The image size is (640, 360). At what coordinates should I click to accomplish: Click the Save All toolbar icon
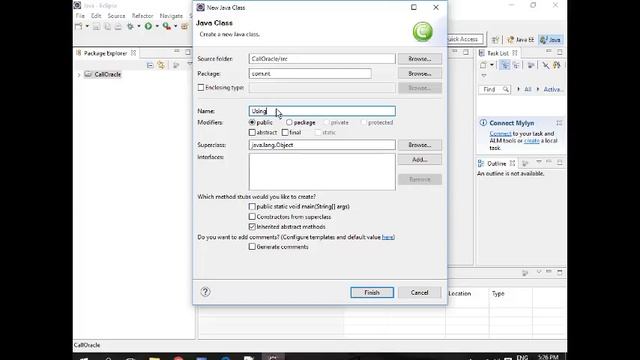(107, 27)
